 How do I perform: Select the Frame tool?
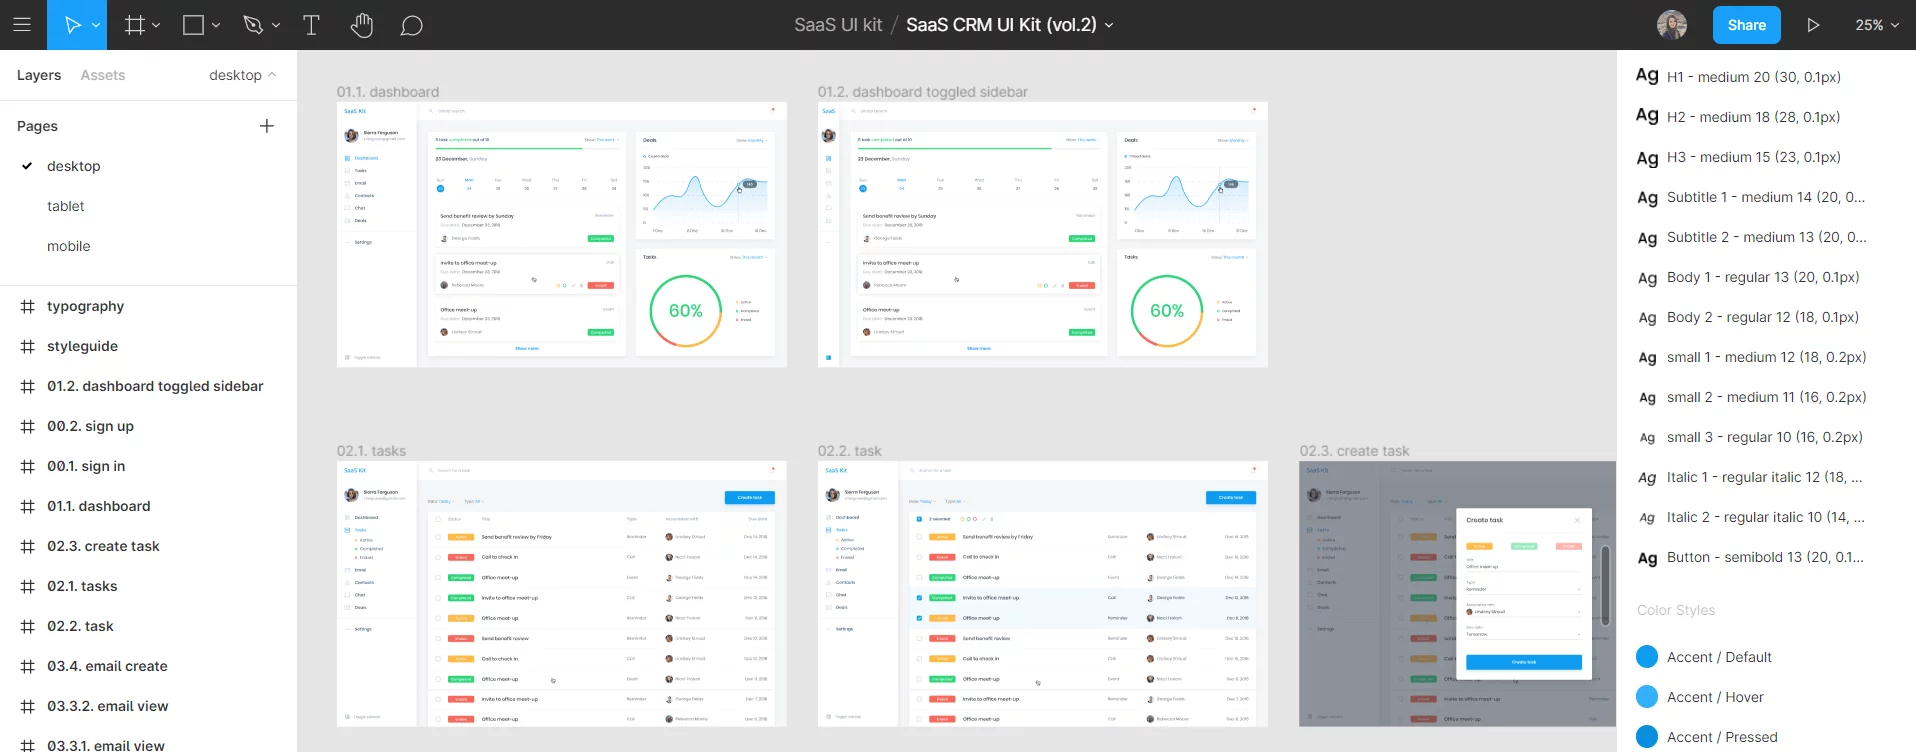coord(135,25)
